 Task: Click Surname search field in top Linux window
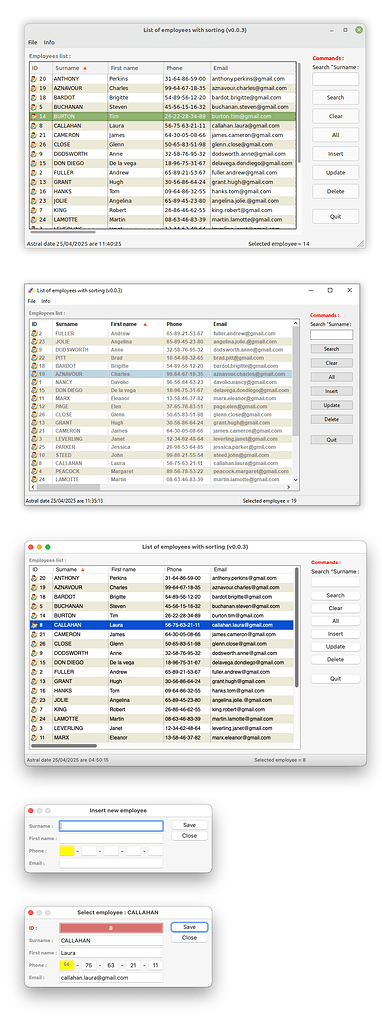(335, 79)
